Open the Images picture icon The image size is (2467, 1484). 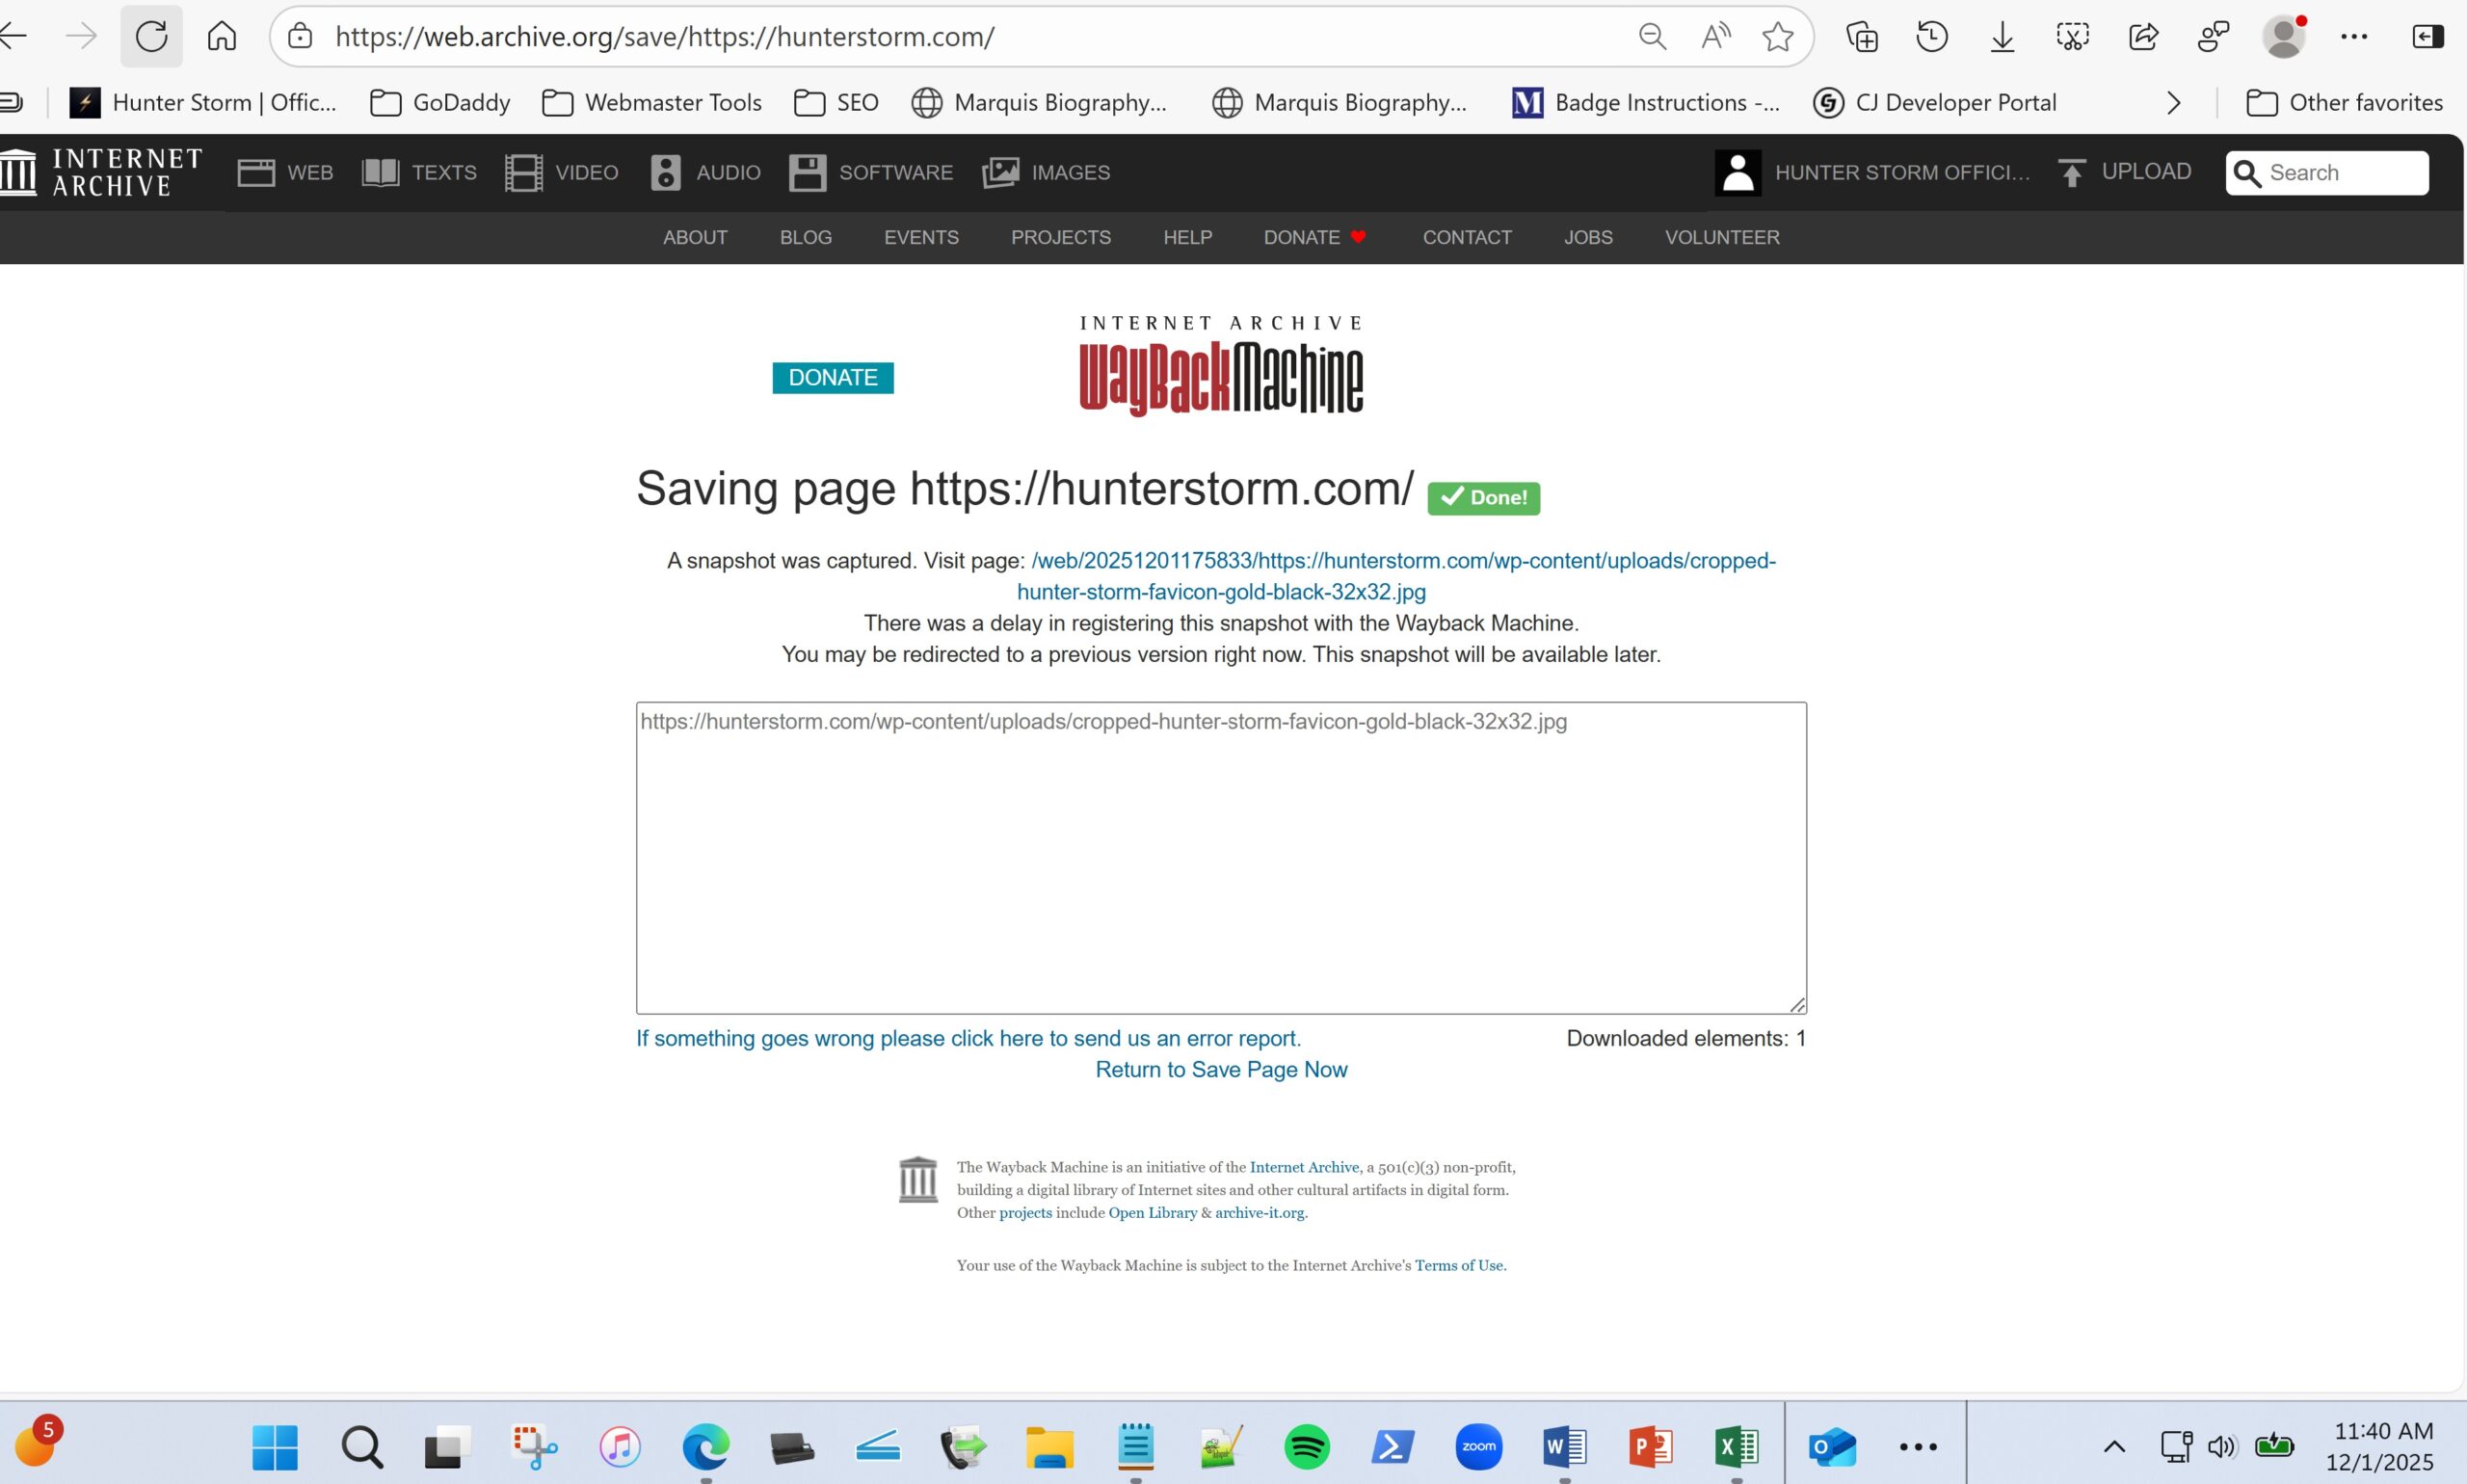1000,172
